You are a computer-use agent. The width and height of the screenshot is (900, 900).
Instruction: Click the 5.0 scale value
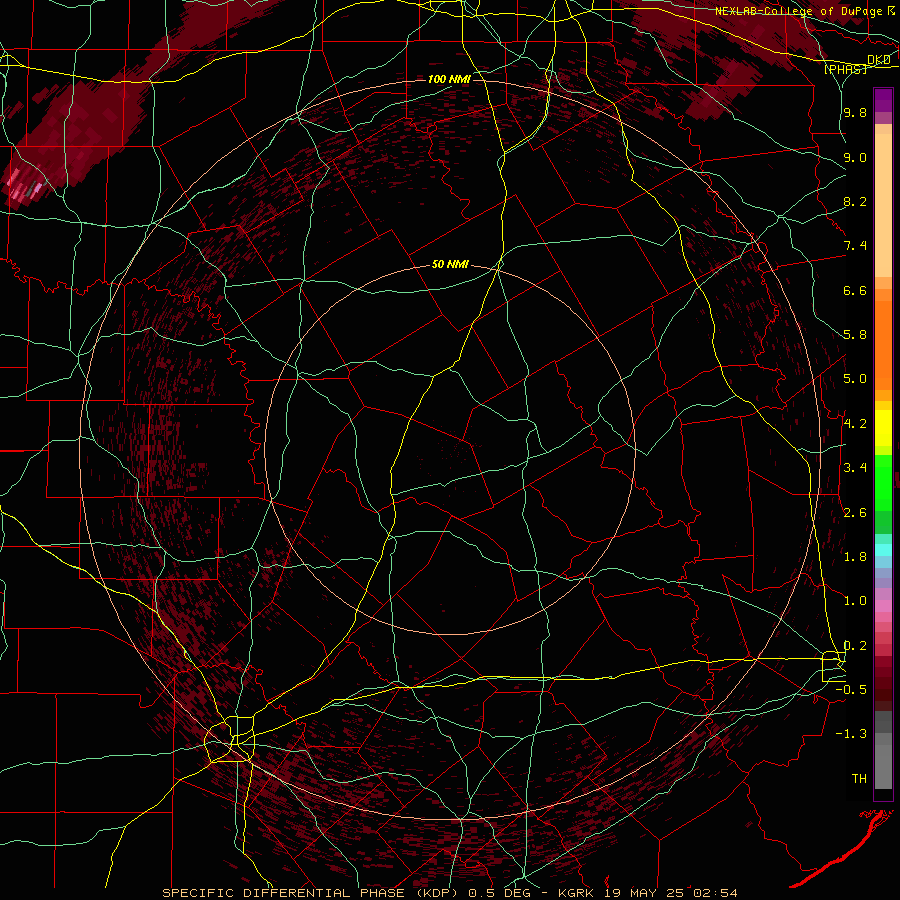coord(855,379)
